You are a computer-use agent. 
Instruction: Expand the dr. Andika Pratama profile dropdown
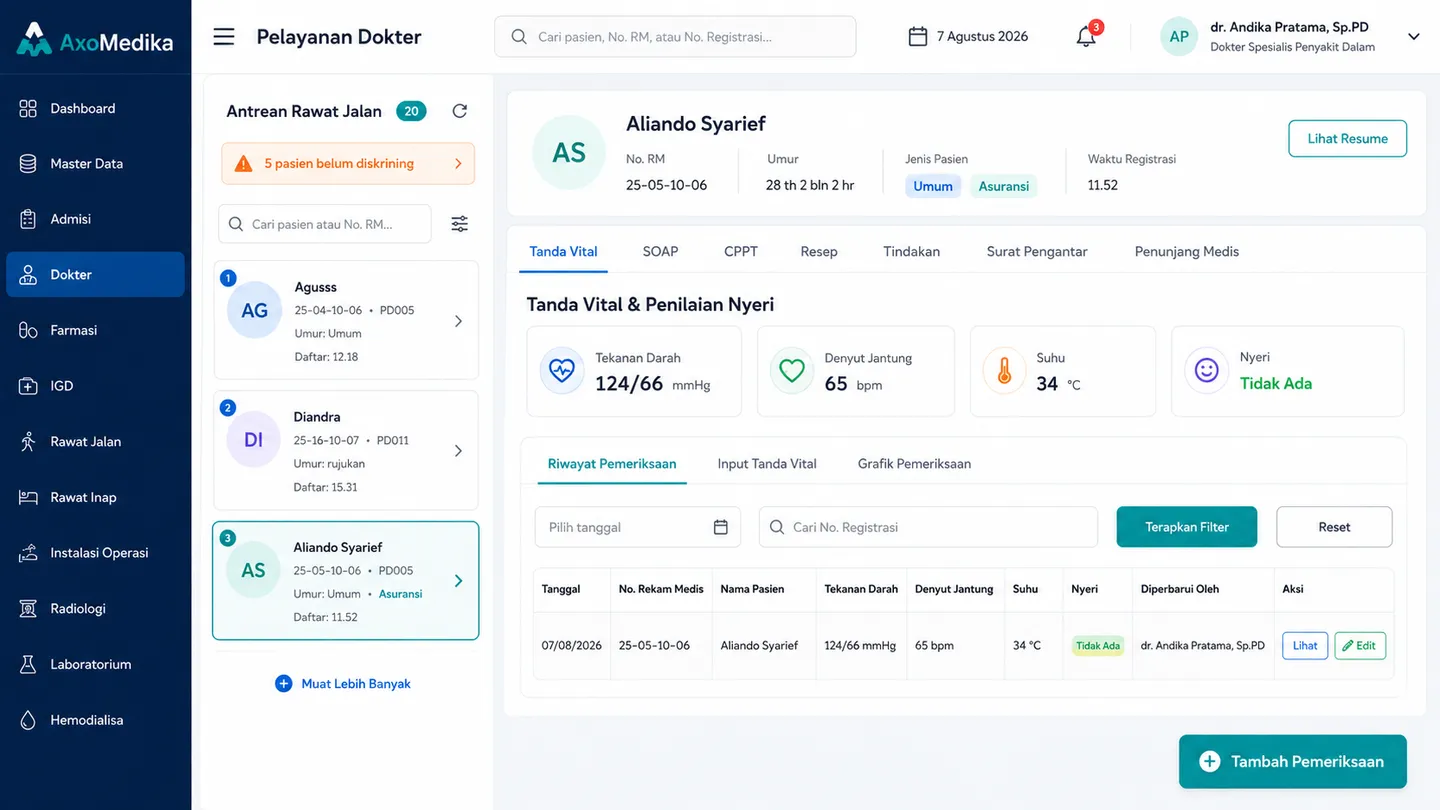click(x=1413, y=37)
